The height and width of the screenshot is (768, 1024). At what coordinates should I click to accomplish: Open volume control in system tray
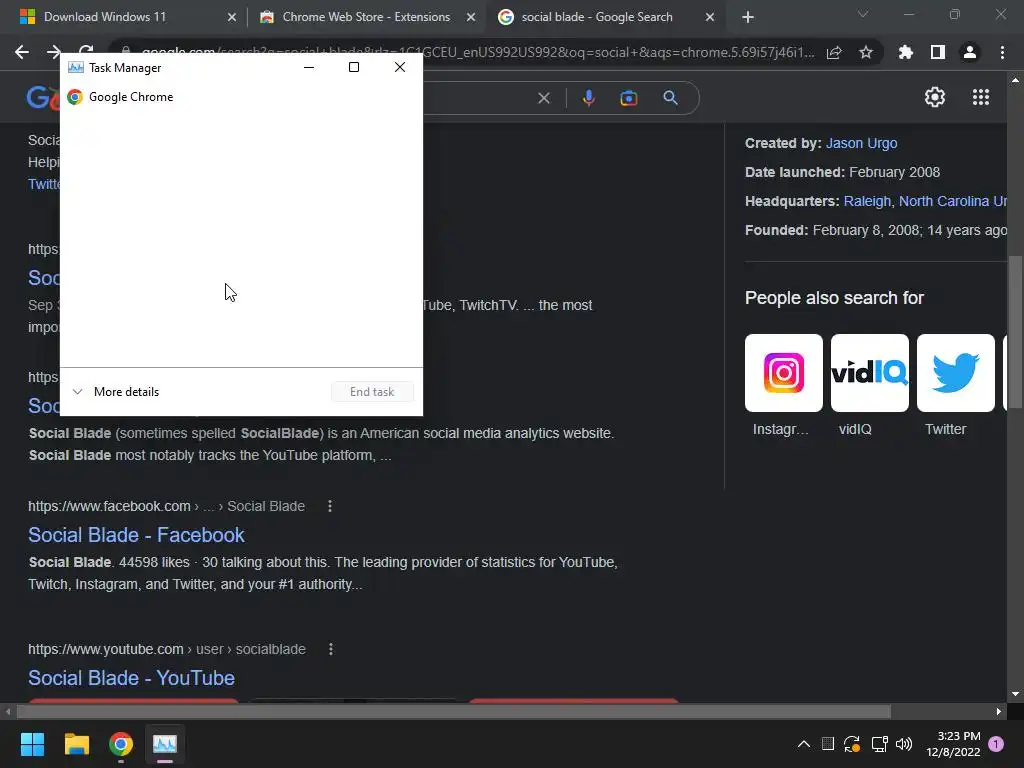[x=904, y=744]
